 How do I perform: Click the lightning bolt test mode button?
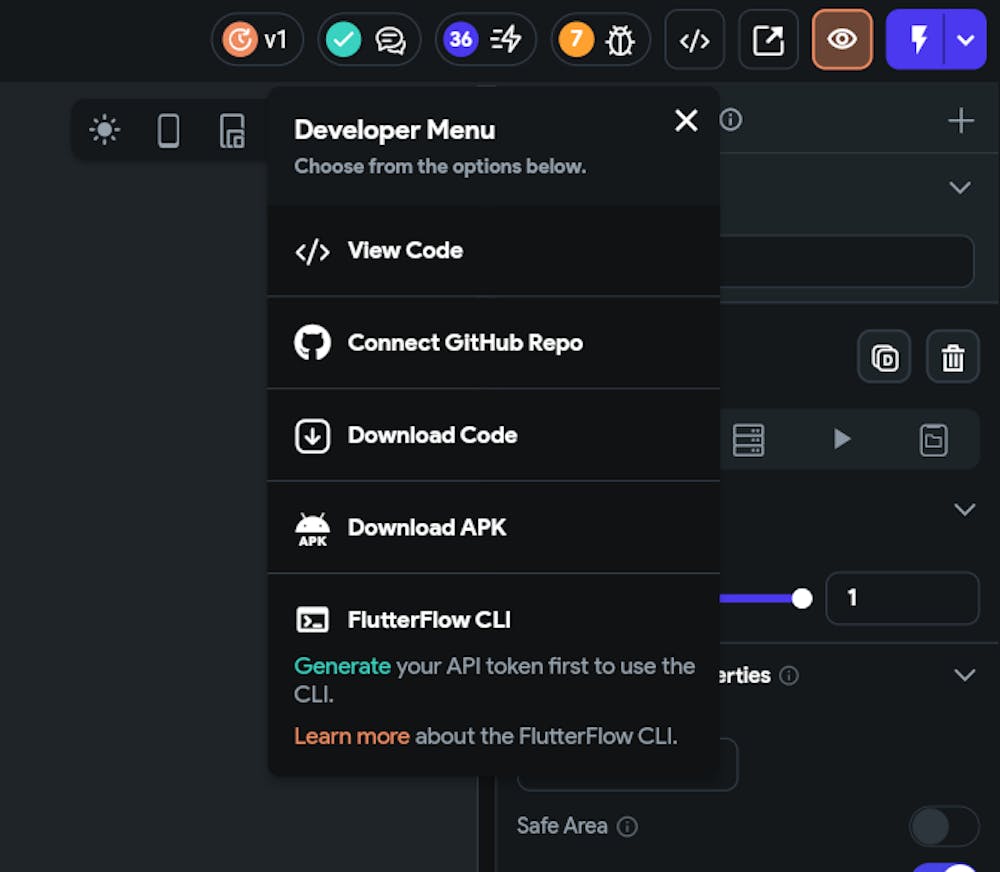917,40
